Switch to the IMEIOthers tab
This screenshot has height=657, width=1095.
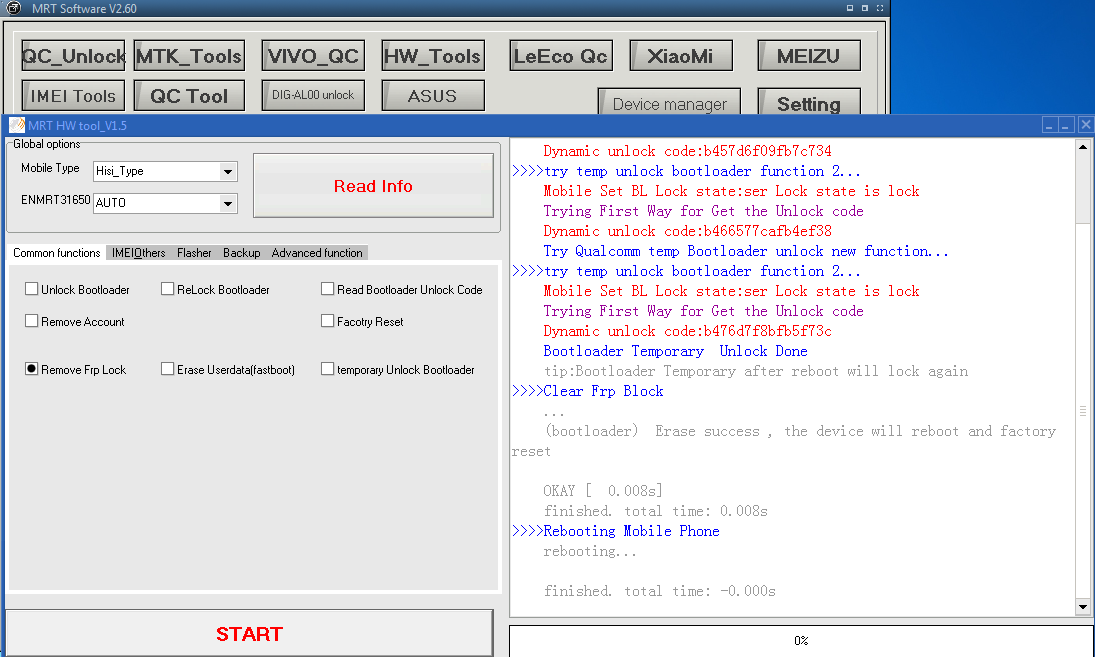point(138,253)
